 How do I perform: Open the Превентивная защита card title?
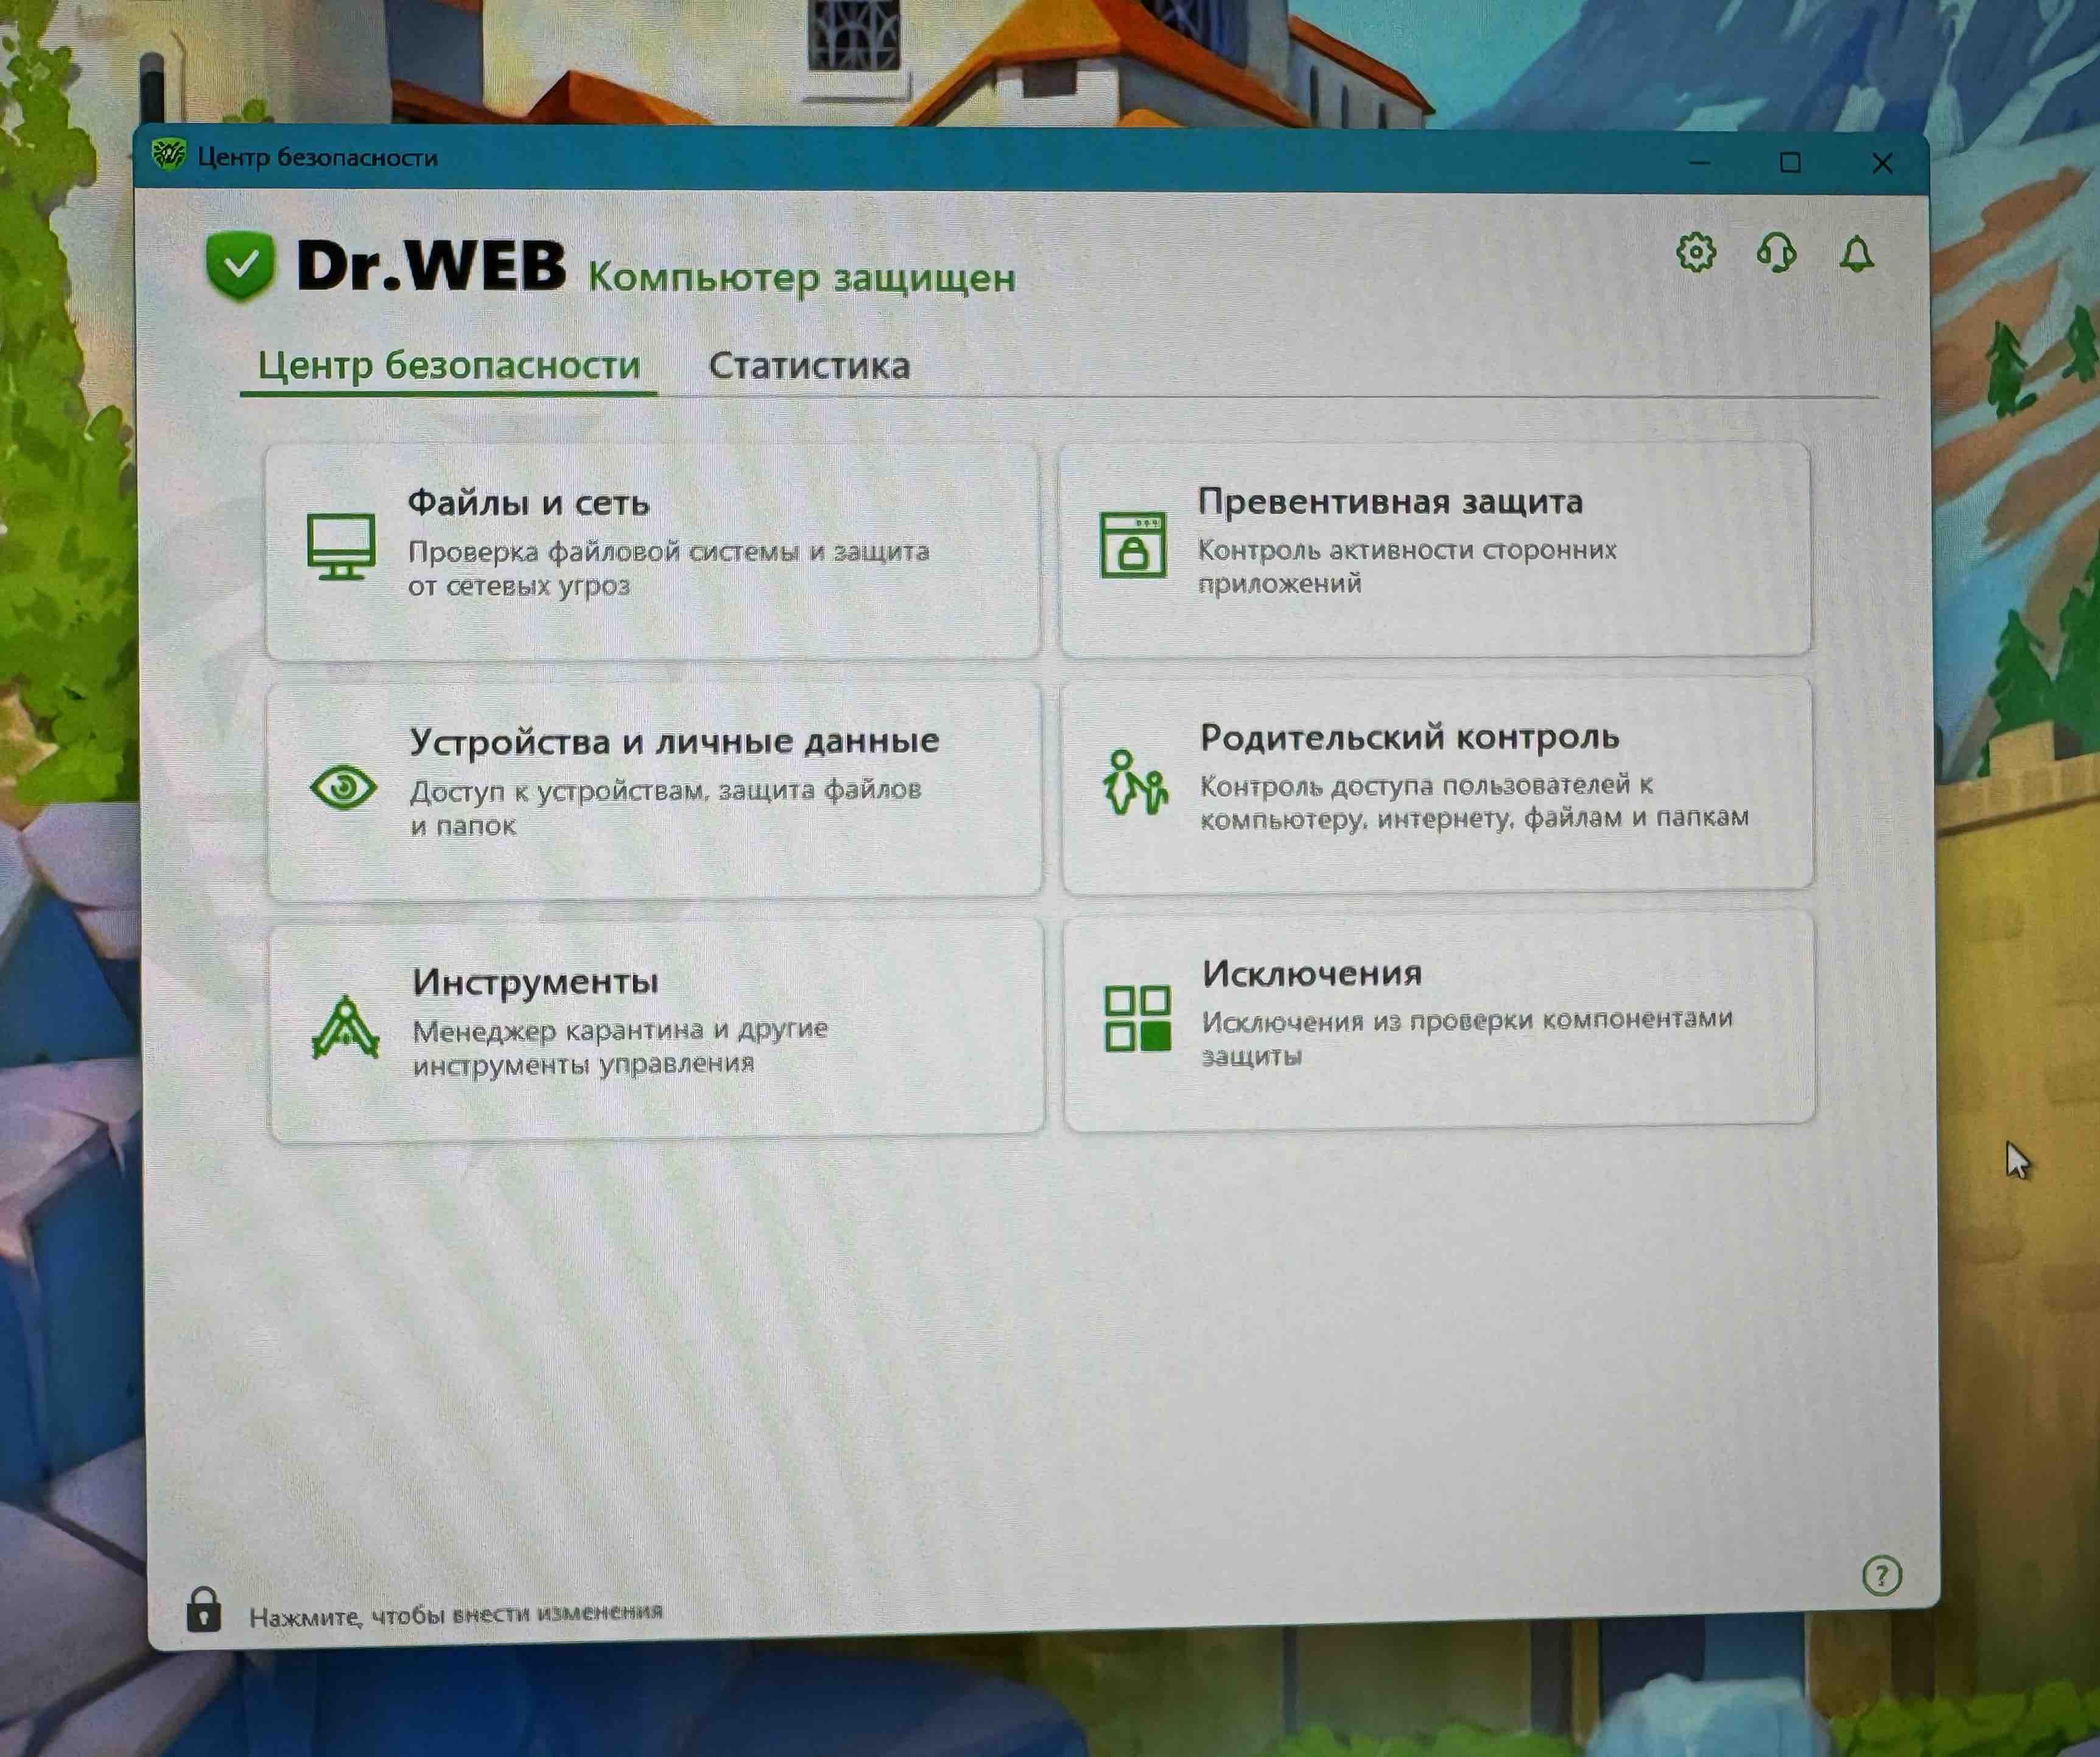coord(1390,501)
